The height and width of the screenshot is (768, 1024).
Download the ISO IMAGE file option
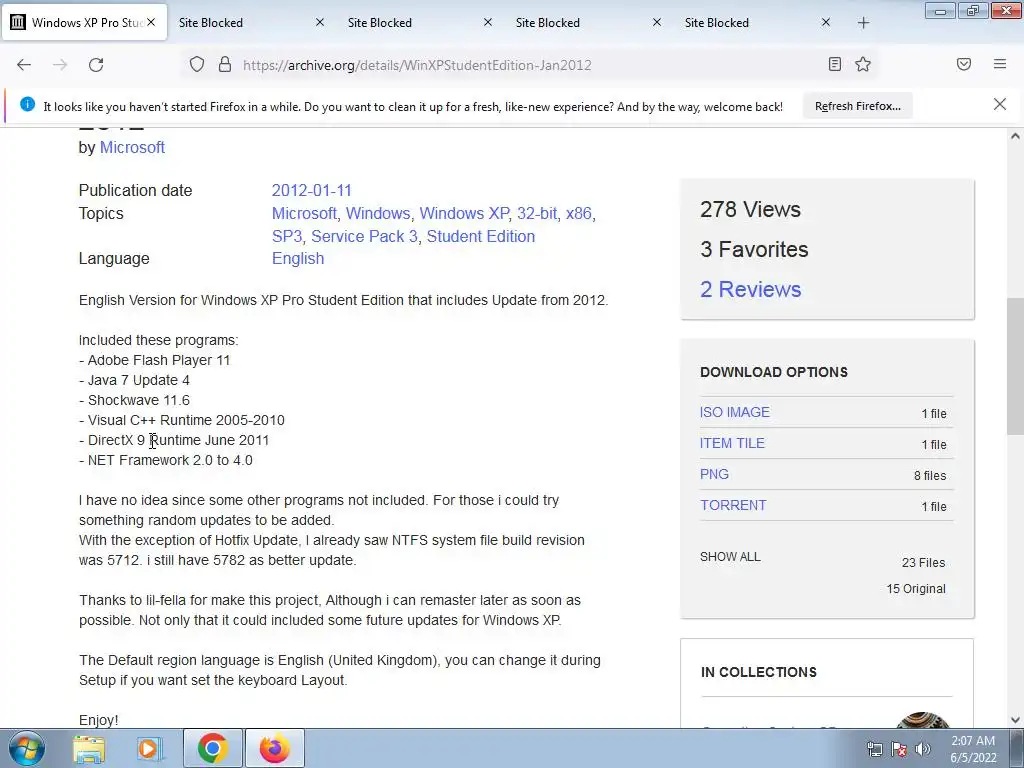click(735, 412)
